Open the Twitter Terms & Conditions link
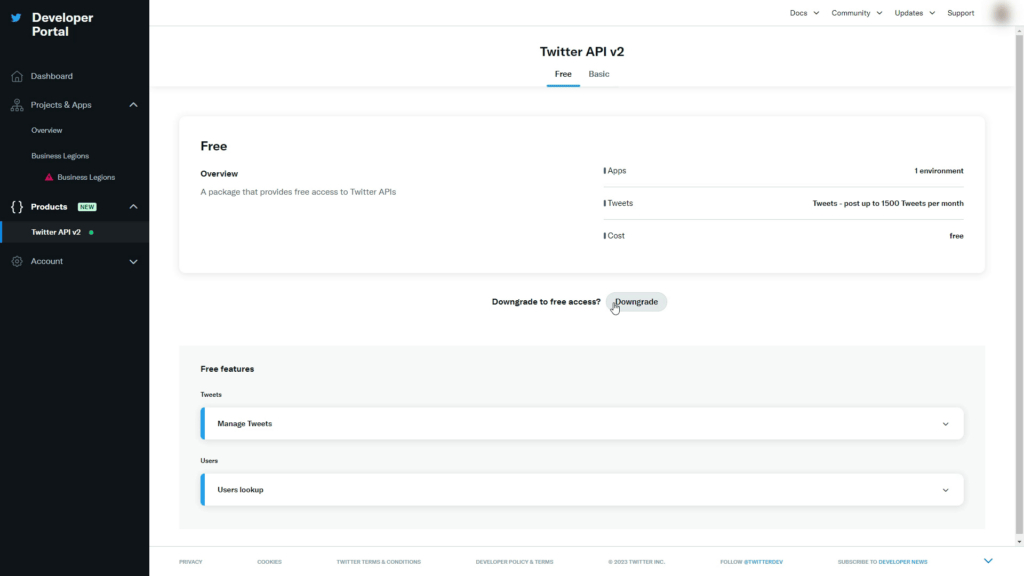 [380, 561]
